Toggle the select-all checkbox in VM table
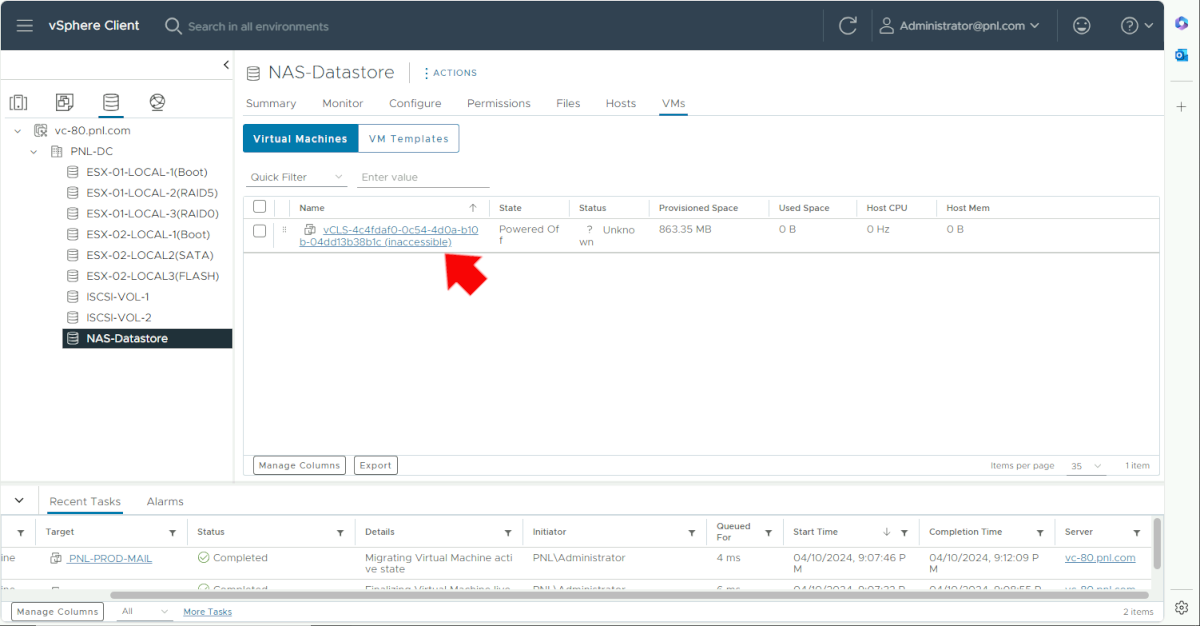This screenshot has height=626, width=1200. 260,207
